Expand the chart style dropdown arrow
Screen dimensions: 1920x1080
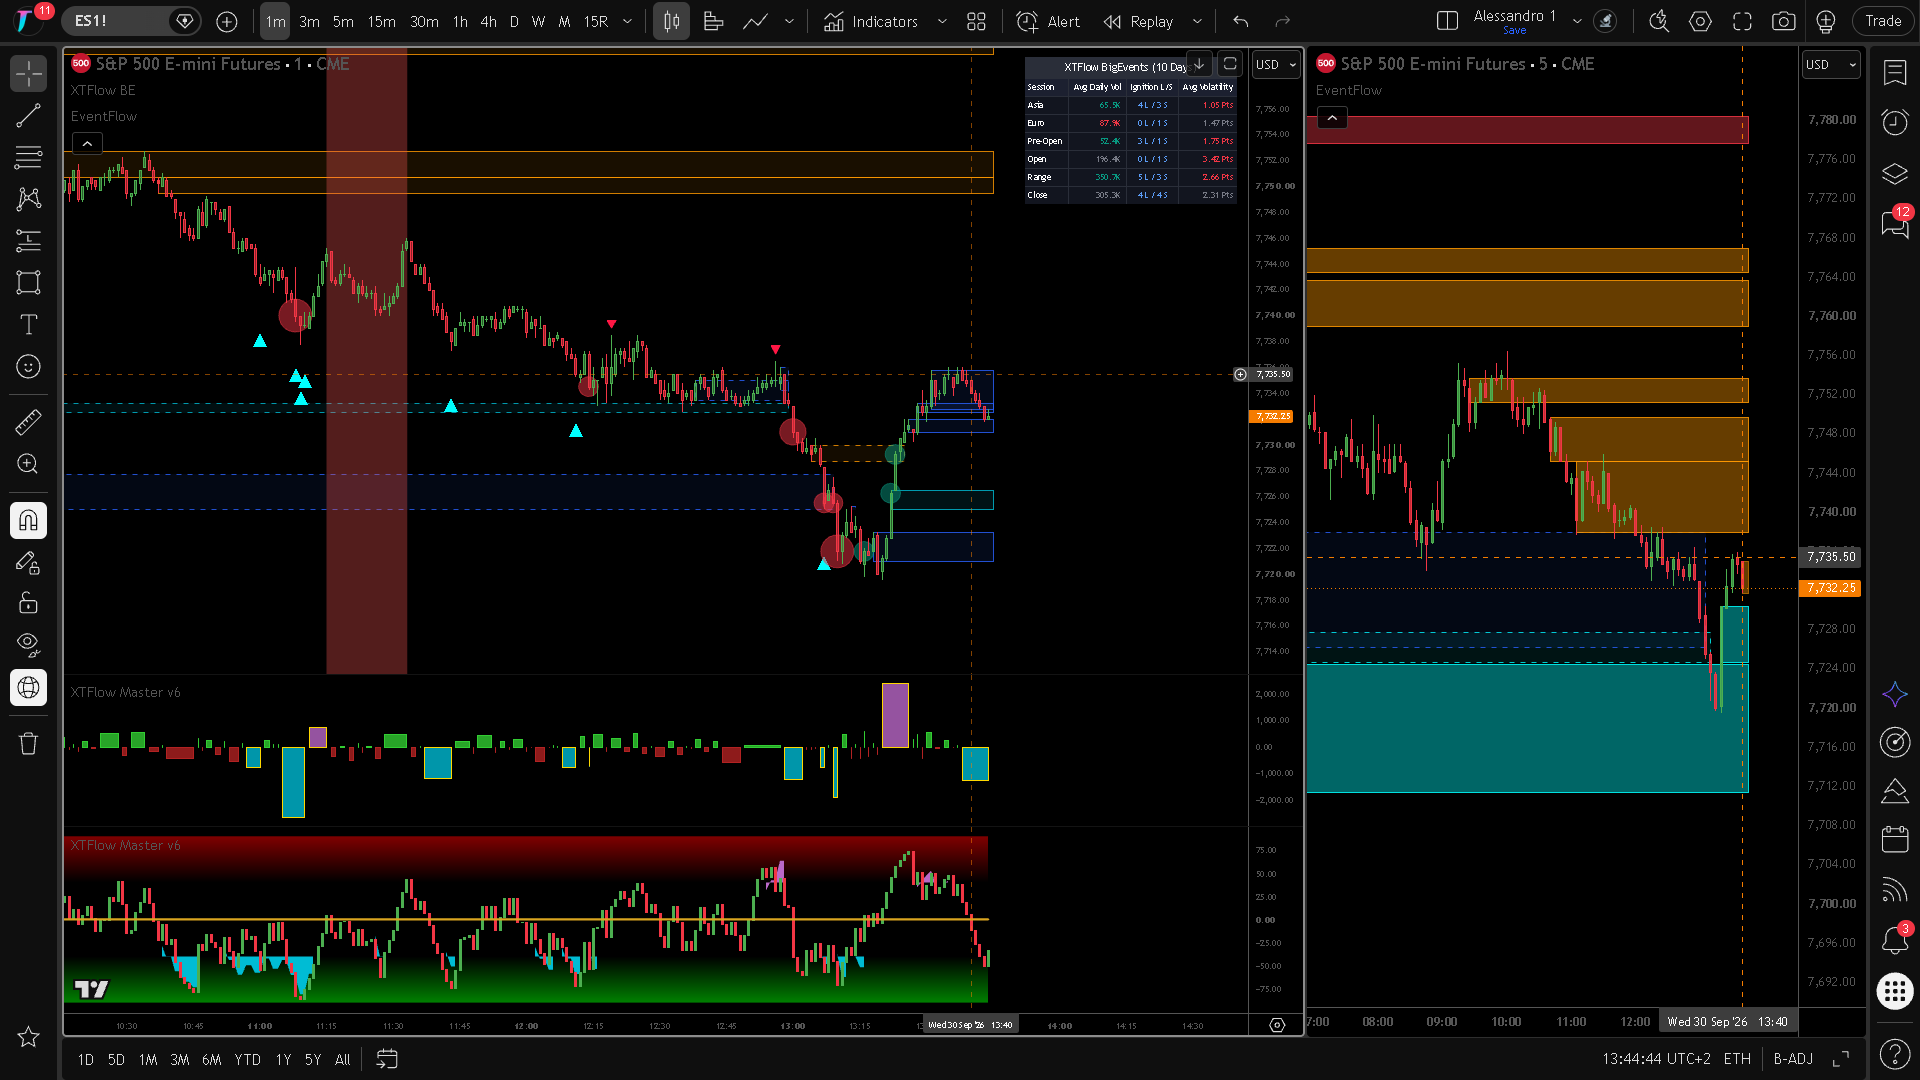click(x=790, y=21)
